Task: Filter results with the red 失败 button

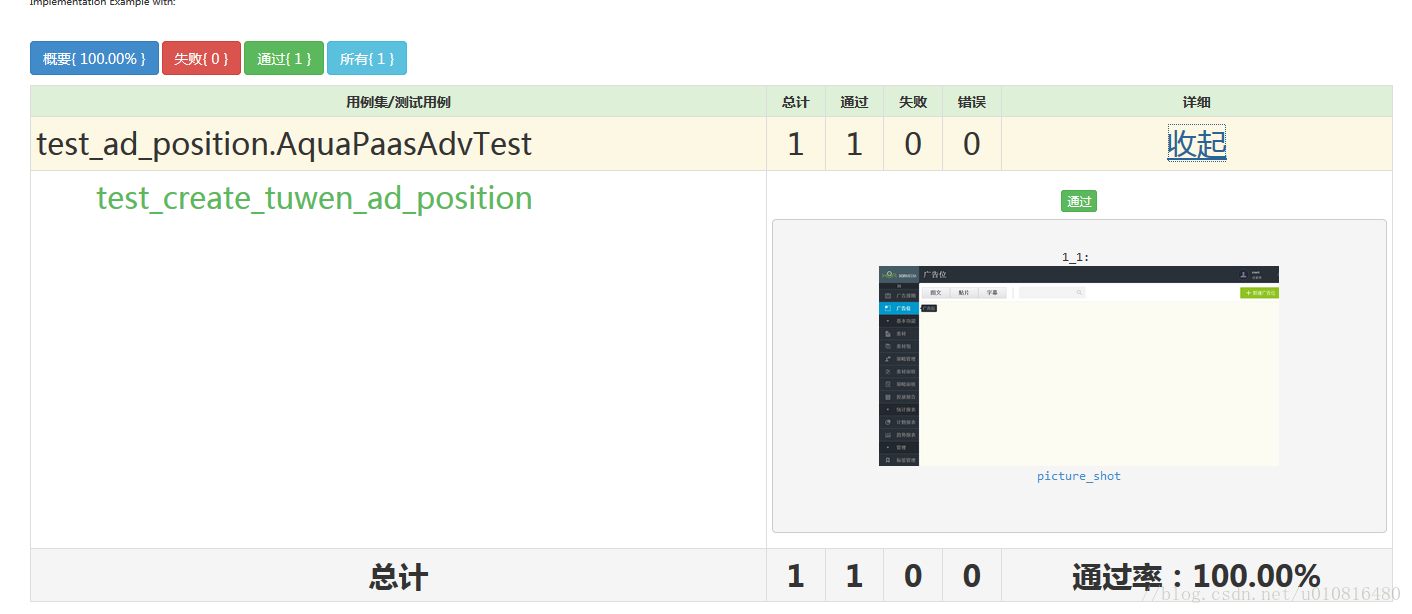Action: click(201, 59)
